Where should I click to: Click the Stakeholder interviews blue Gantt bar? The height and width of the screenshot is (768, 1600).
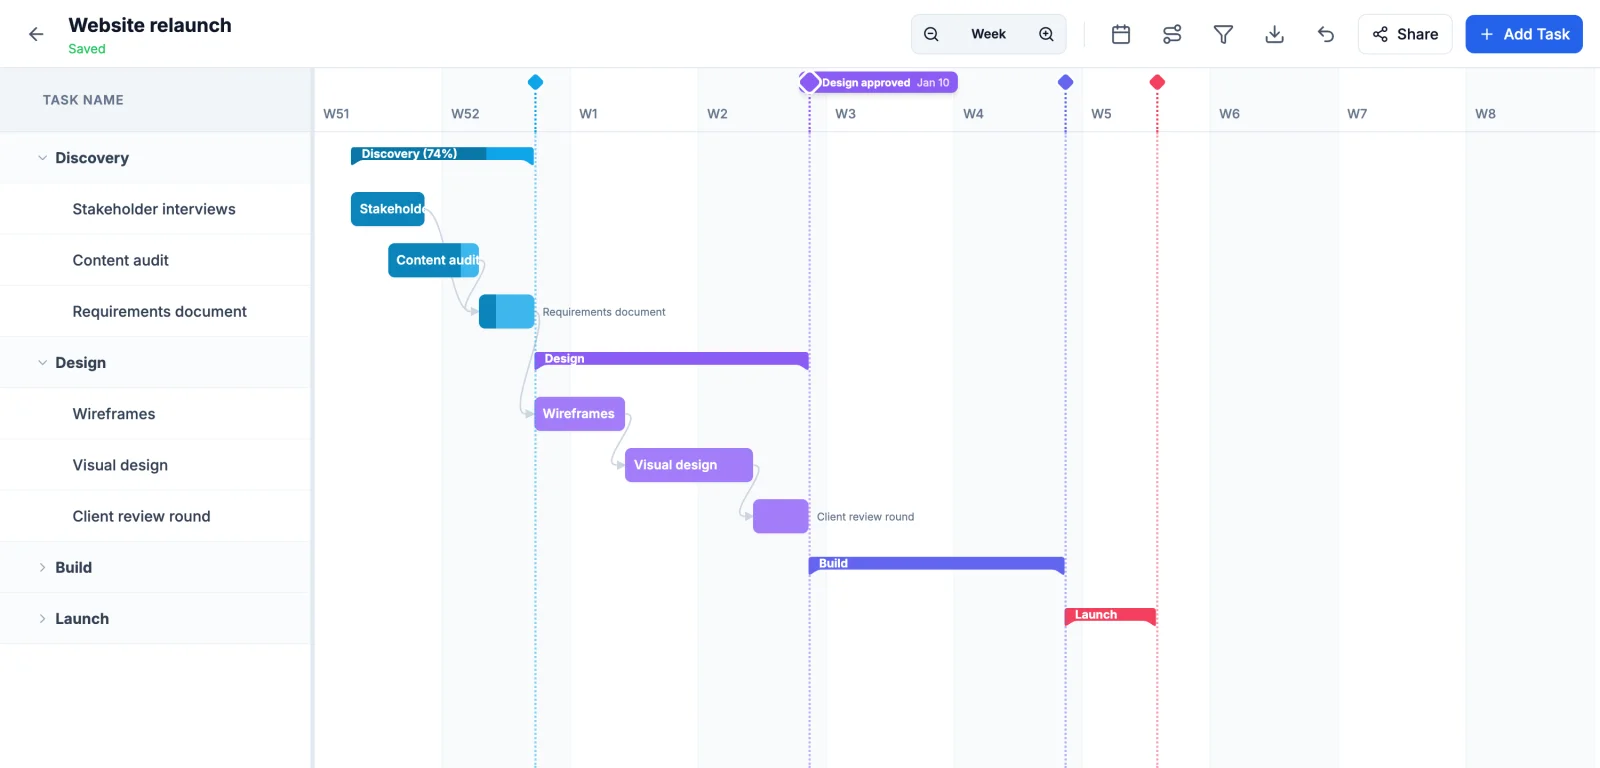388,209
